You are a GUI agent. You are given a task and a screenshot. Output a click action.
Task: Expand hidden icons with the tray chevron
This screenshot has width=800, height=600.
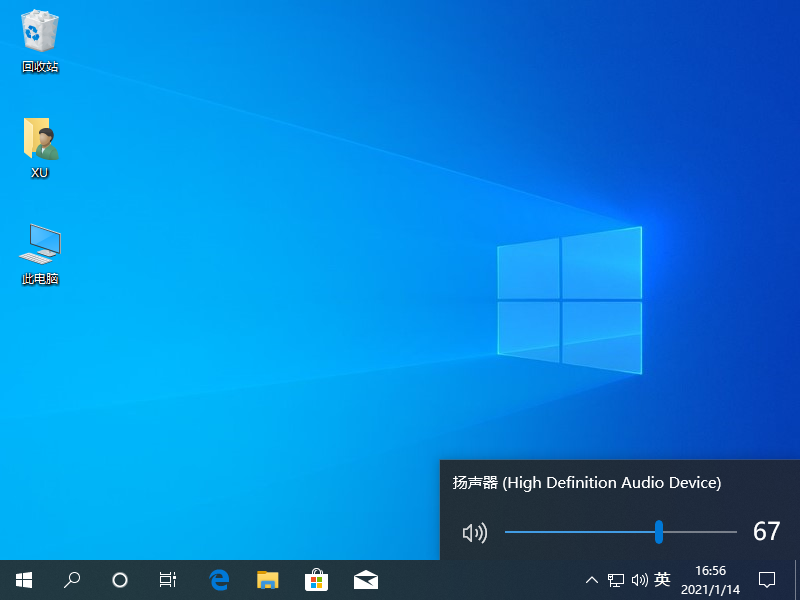click(592, 580)
